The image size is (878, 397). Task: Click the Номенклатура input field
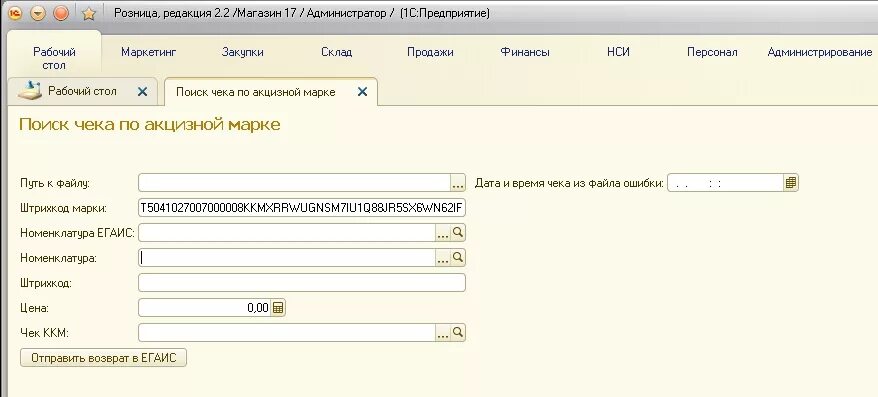[x=287, y=258]
